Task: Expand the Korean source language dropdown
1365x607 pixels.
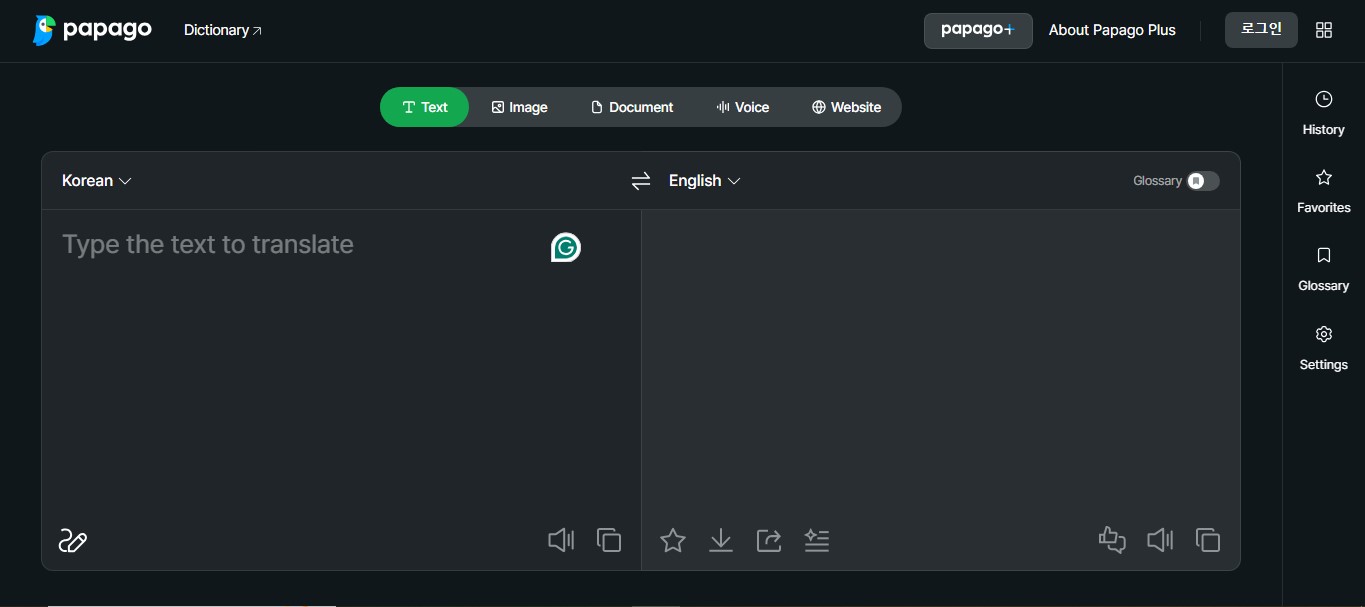Action: tap(97, 181)
